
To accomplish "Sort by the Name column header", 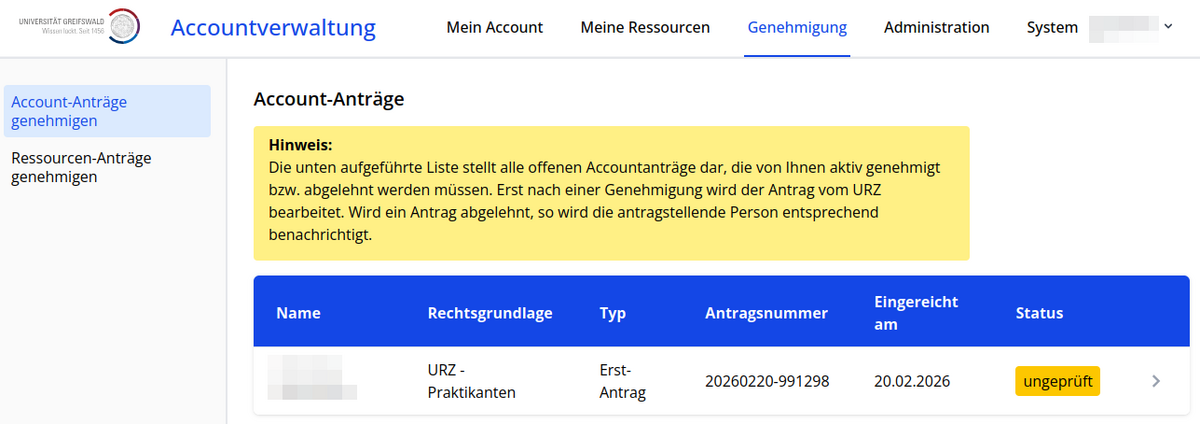I will (x=298, y=313).
